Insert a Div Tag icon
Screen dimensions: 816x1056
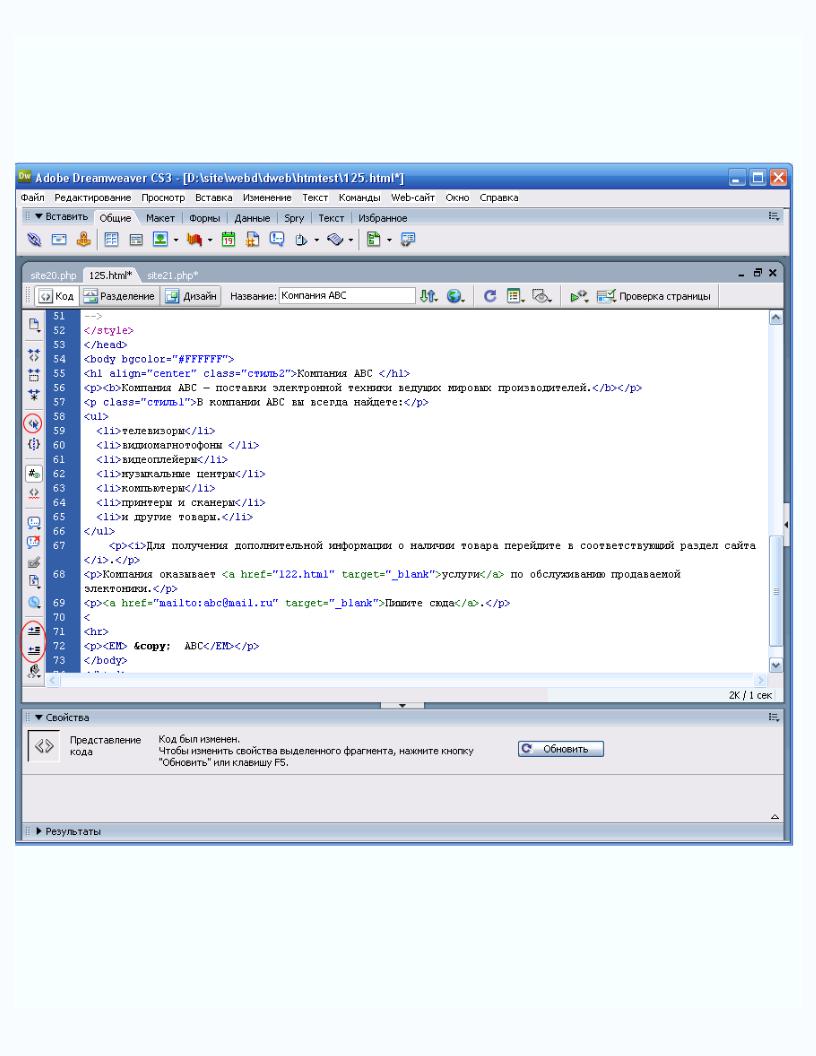tap(136, 240)
